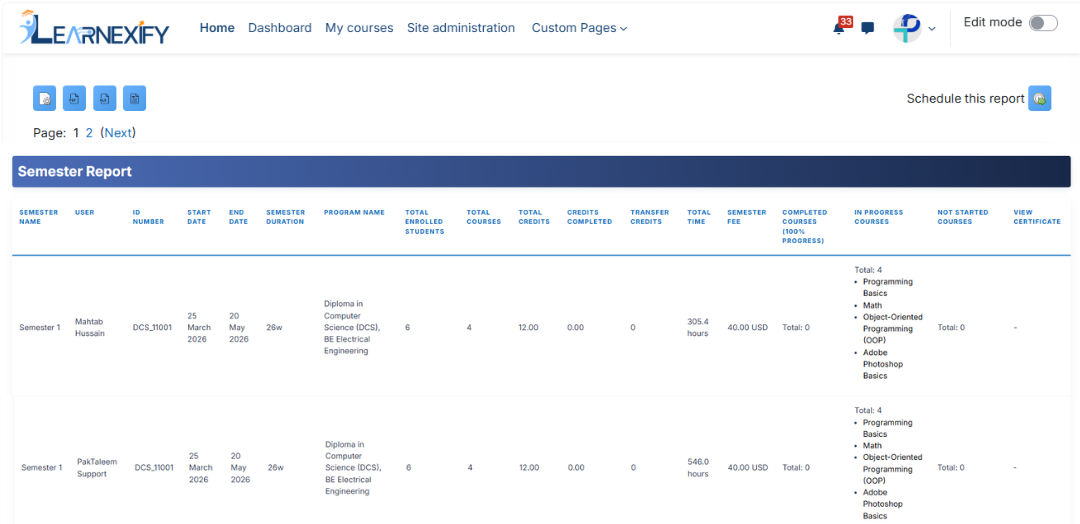Image resolution: width=1080 pixels, height=524 pixels.
Task: Click the Schedule this report label
Action: 965,98
